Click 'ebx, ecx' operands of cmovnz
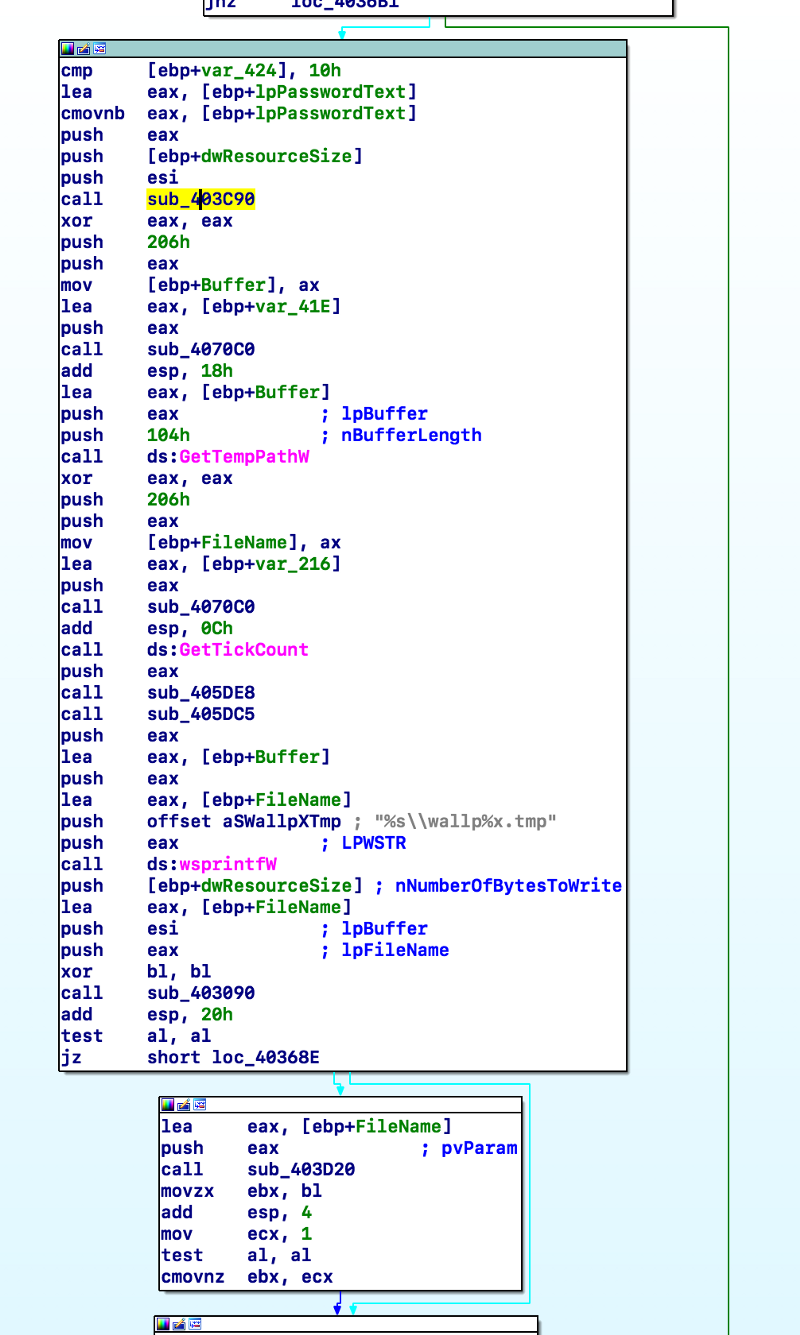800x1335 pixels. [x=290, y=1277]
